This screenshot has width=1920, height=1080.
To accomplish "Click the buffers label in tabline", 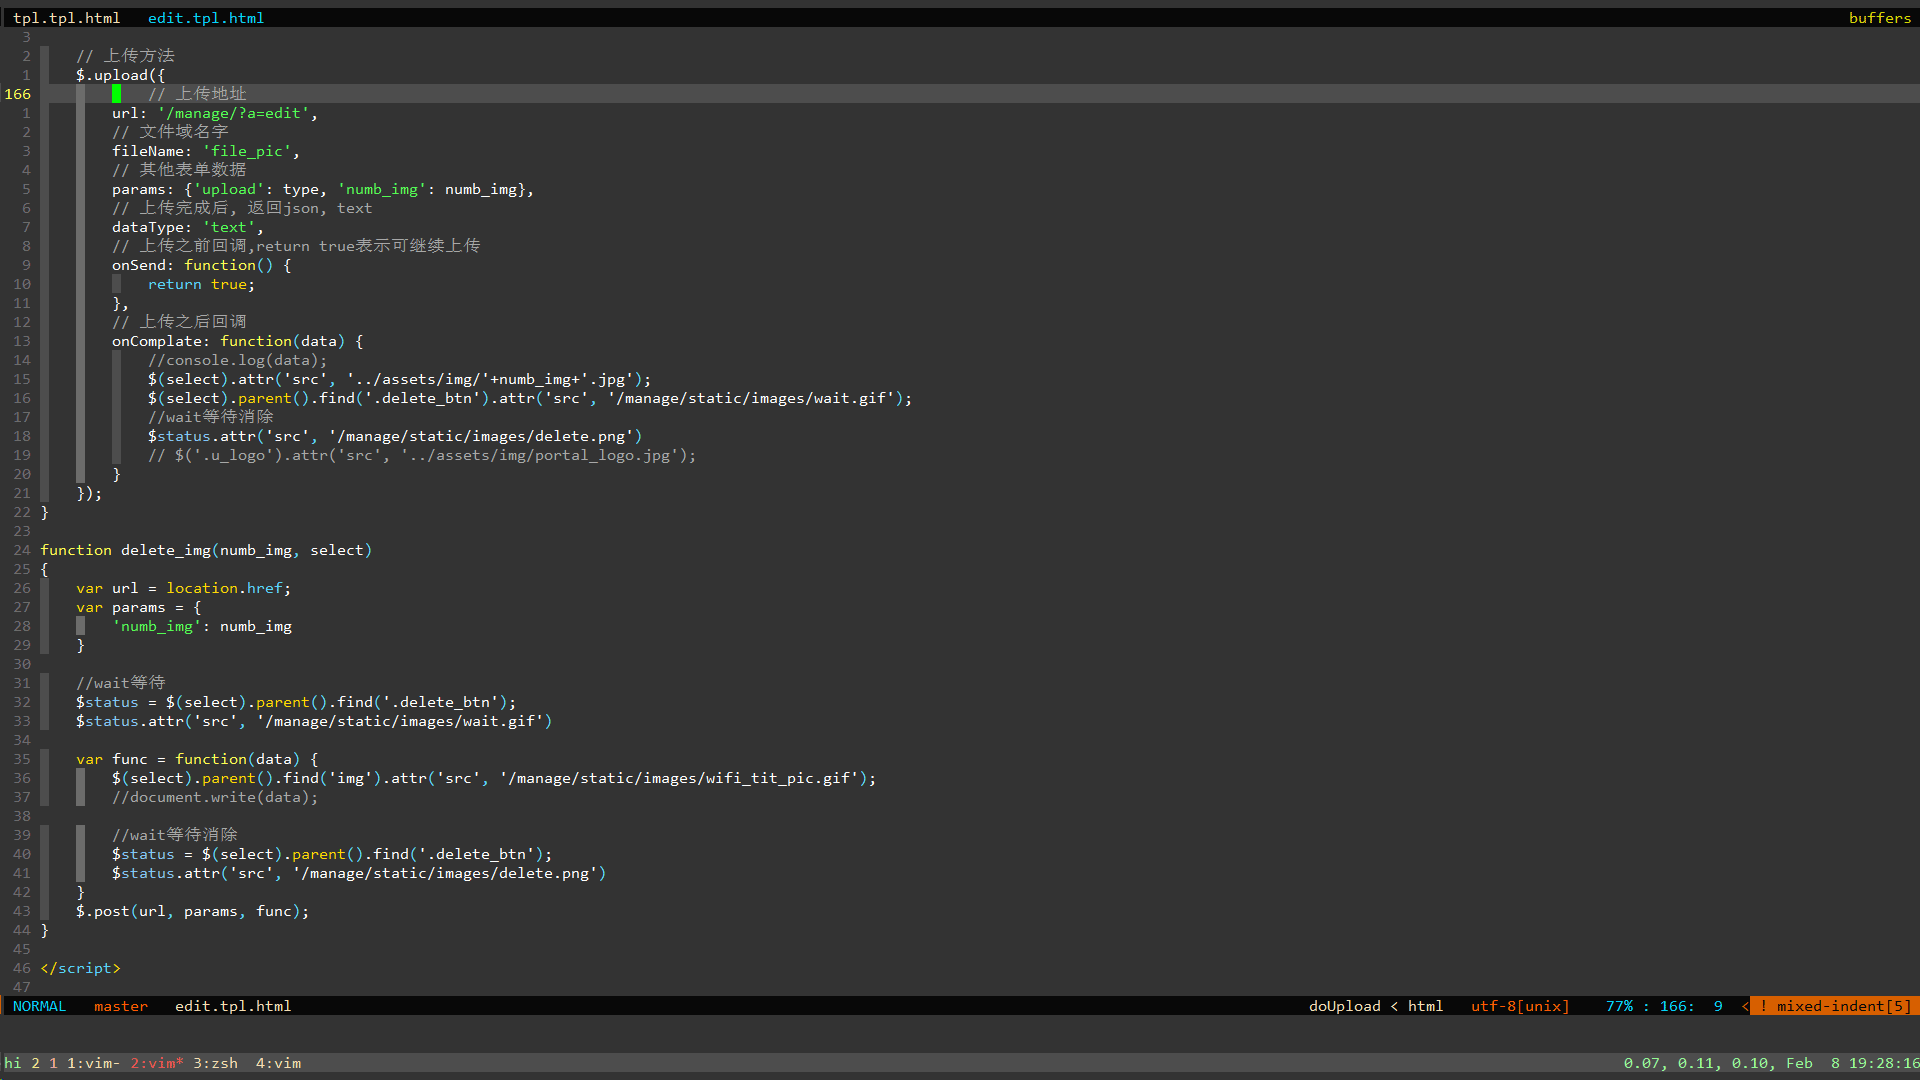I will [1879, 18].
